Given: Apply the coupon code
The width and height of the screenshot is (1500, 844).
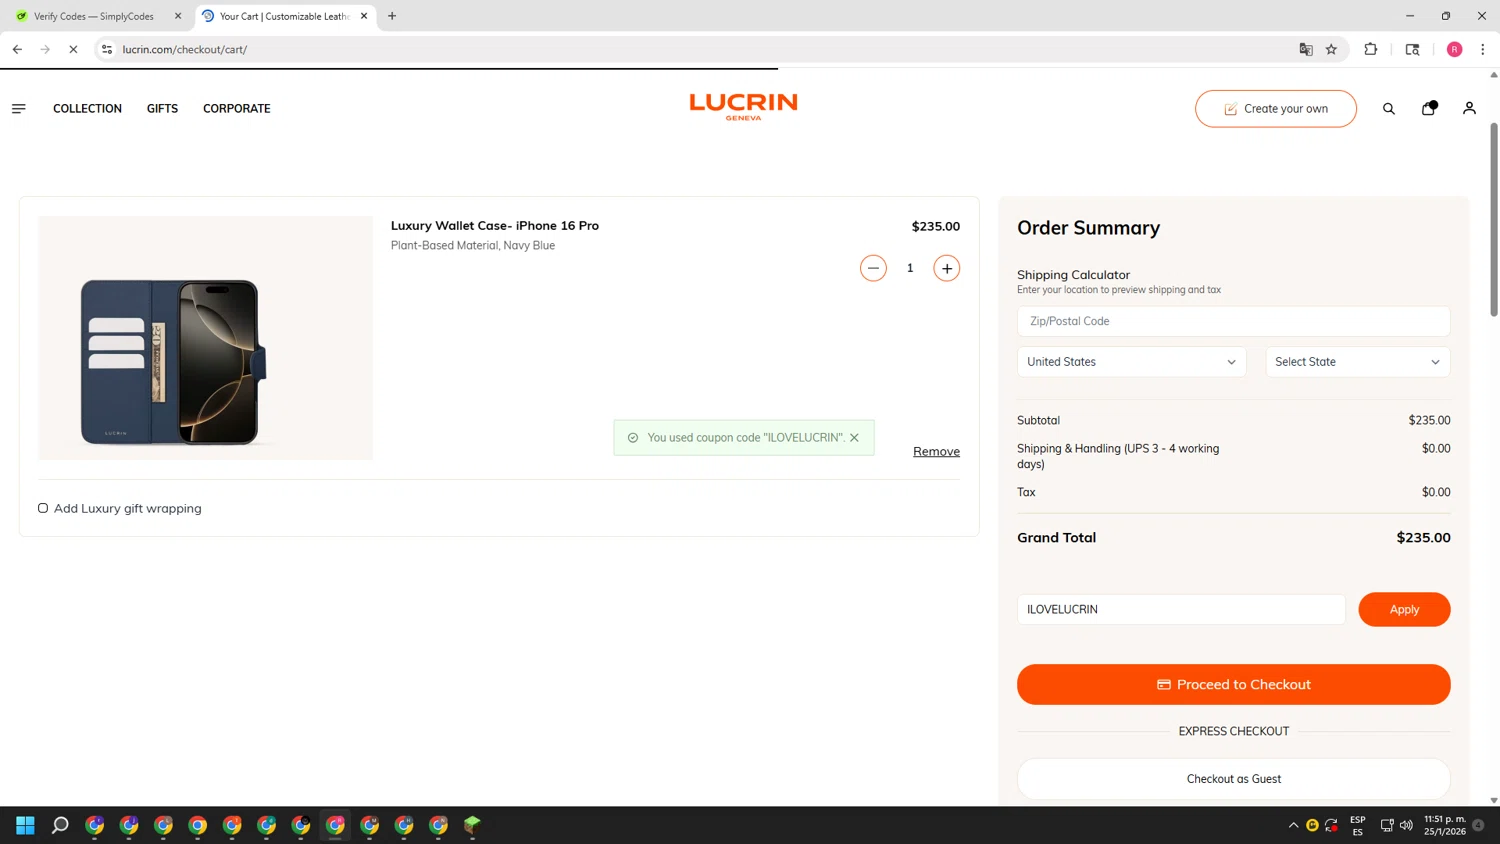Looking at the screenshot, I should (1404, 609).
